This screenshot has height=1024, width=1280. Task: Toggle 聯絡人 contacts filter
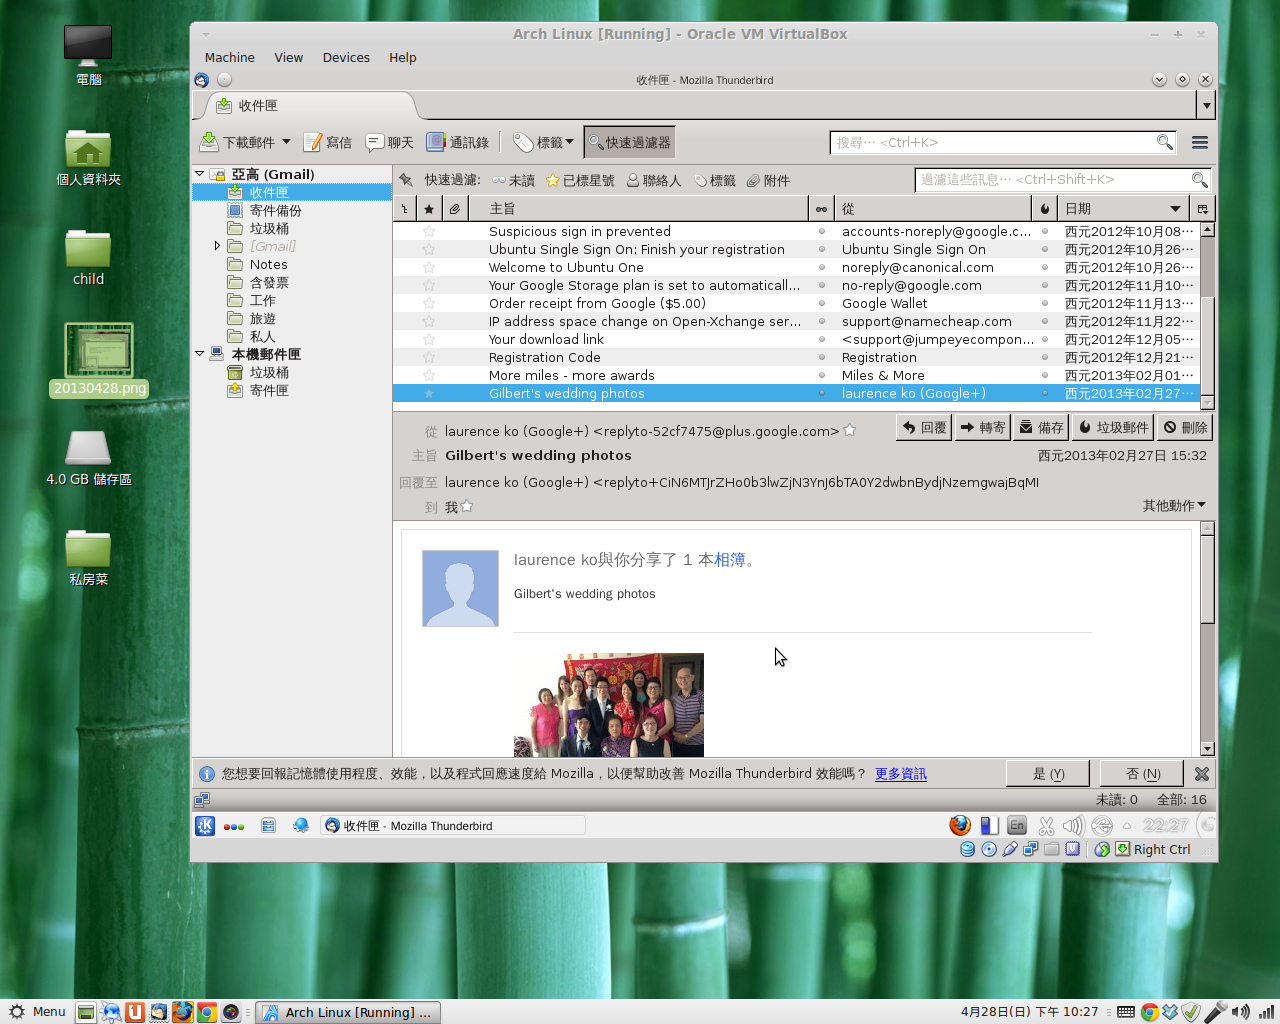click(x=654, y=180)
